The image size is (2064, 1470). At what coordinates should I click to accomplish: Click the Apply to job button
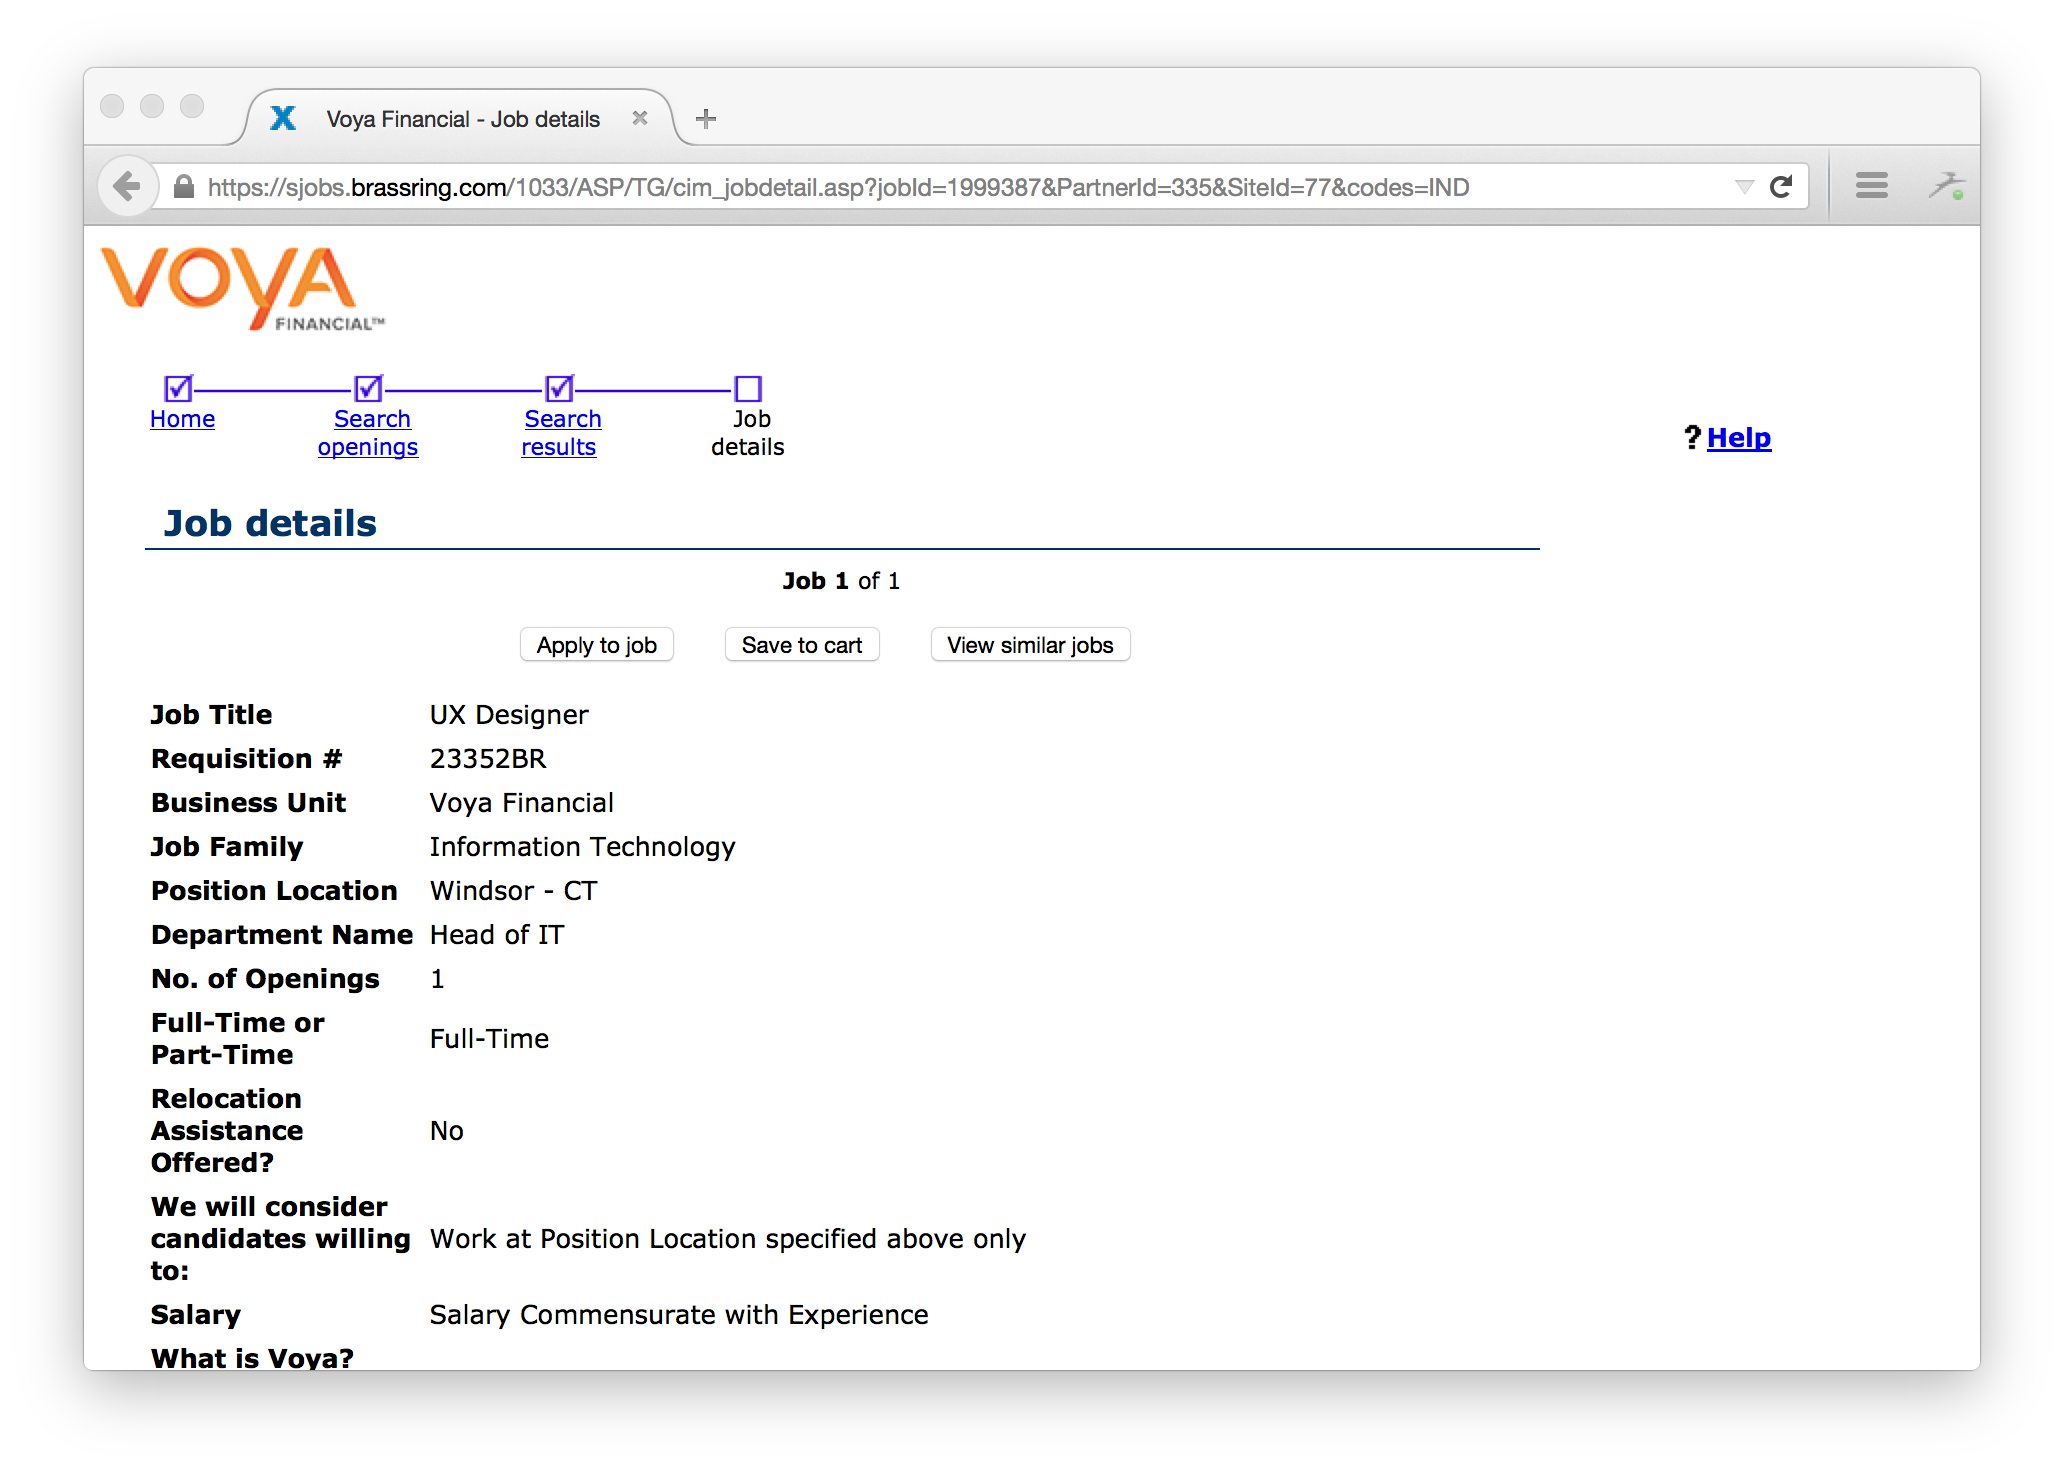[x=597, y=645]
